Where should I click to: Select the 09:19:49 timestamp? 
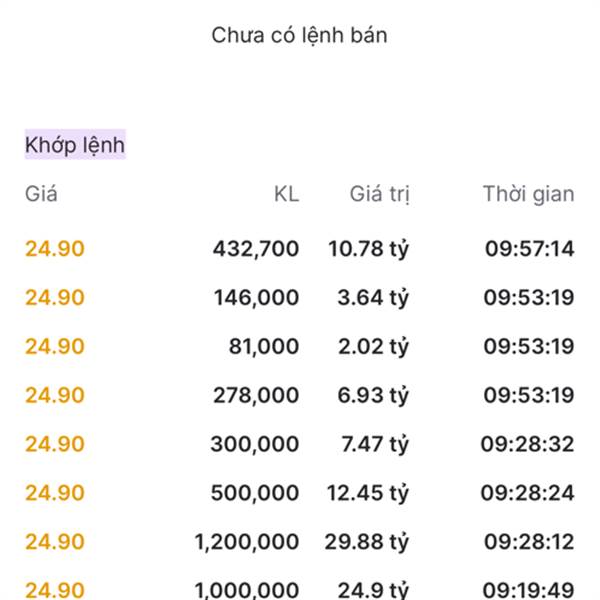(529, 590)
